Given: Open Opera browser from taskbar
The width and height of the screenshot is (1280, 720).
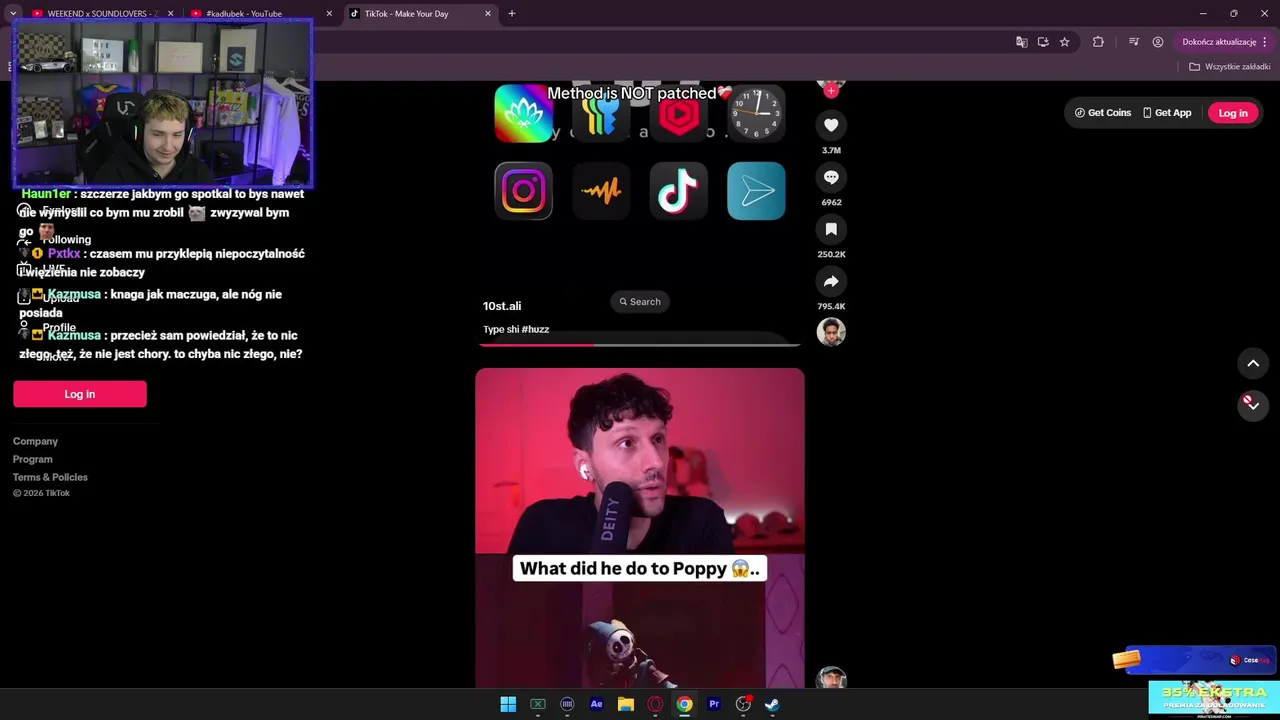Looking at the screenshot, I should click(655, 704).
